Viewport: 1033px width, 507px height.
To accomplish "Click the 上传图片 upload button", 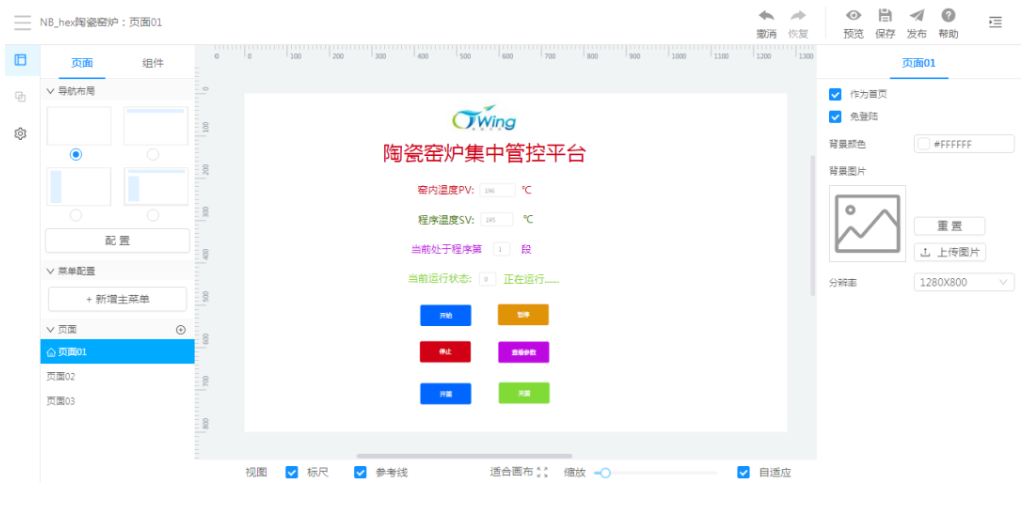I will coord(950,252).
